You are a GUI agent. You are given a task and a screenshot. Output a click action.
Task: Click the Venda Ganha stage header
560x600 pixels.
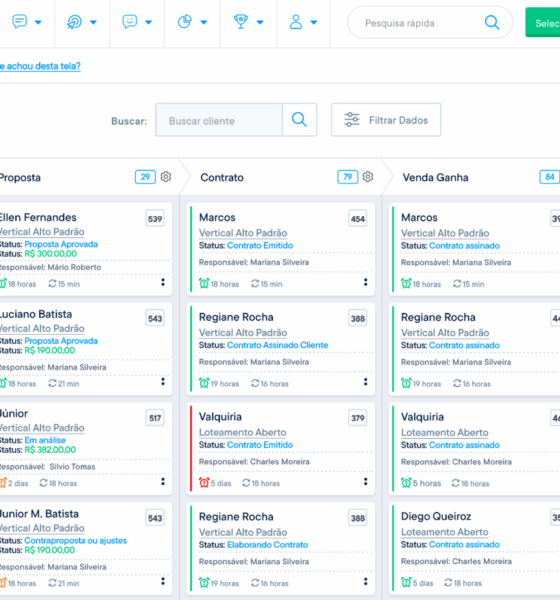click(x=435, y=178)
